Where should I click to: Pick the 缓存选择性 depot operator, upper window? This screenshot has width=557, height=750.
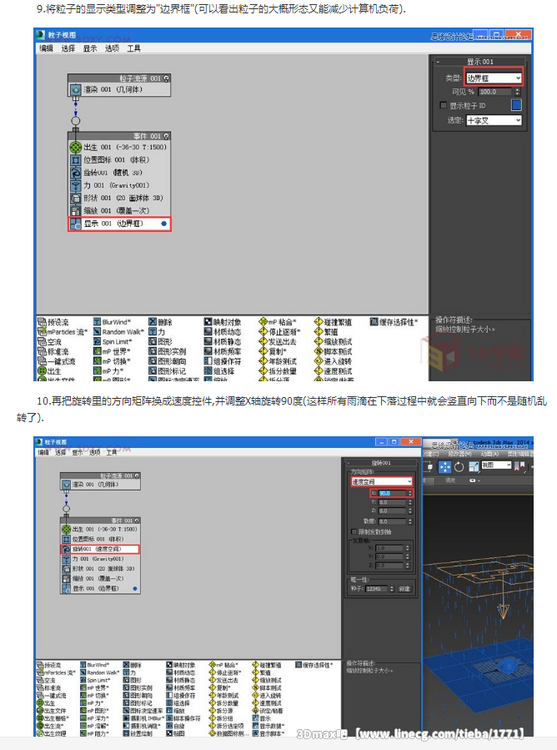pos(394,322)
